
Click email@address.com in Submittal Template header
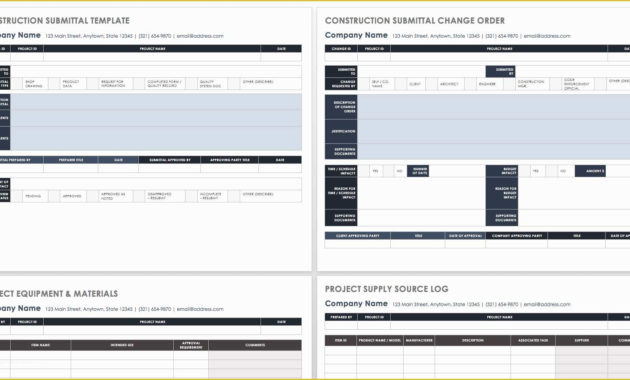[200, 36]
